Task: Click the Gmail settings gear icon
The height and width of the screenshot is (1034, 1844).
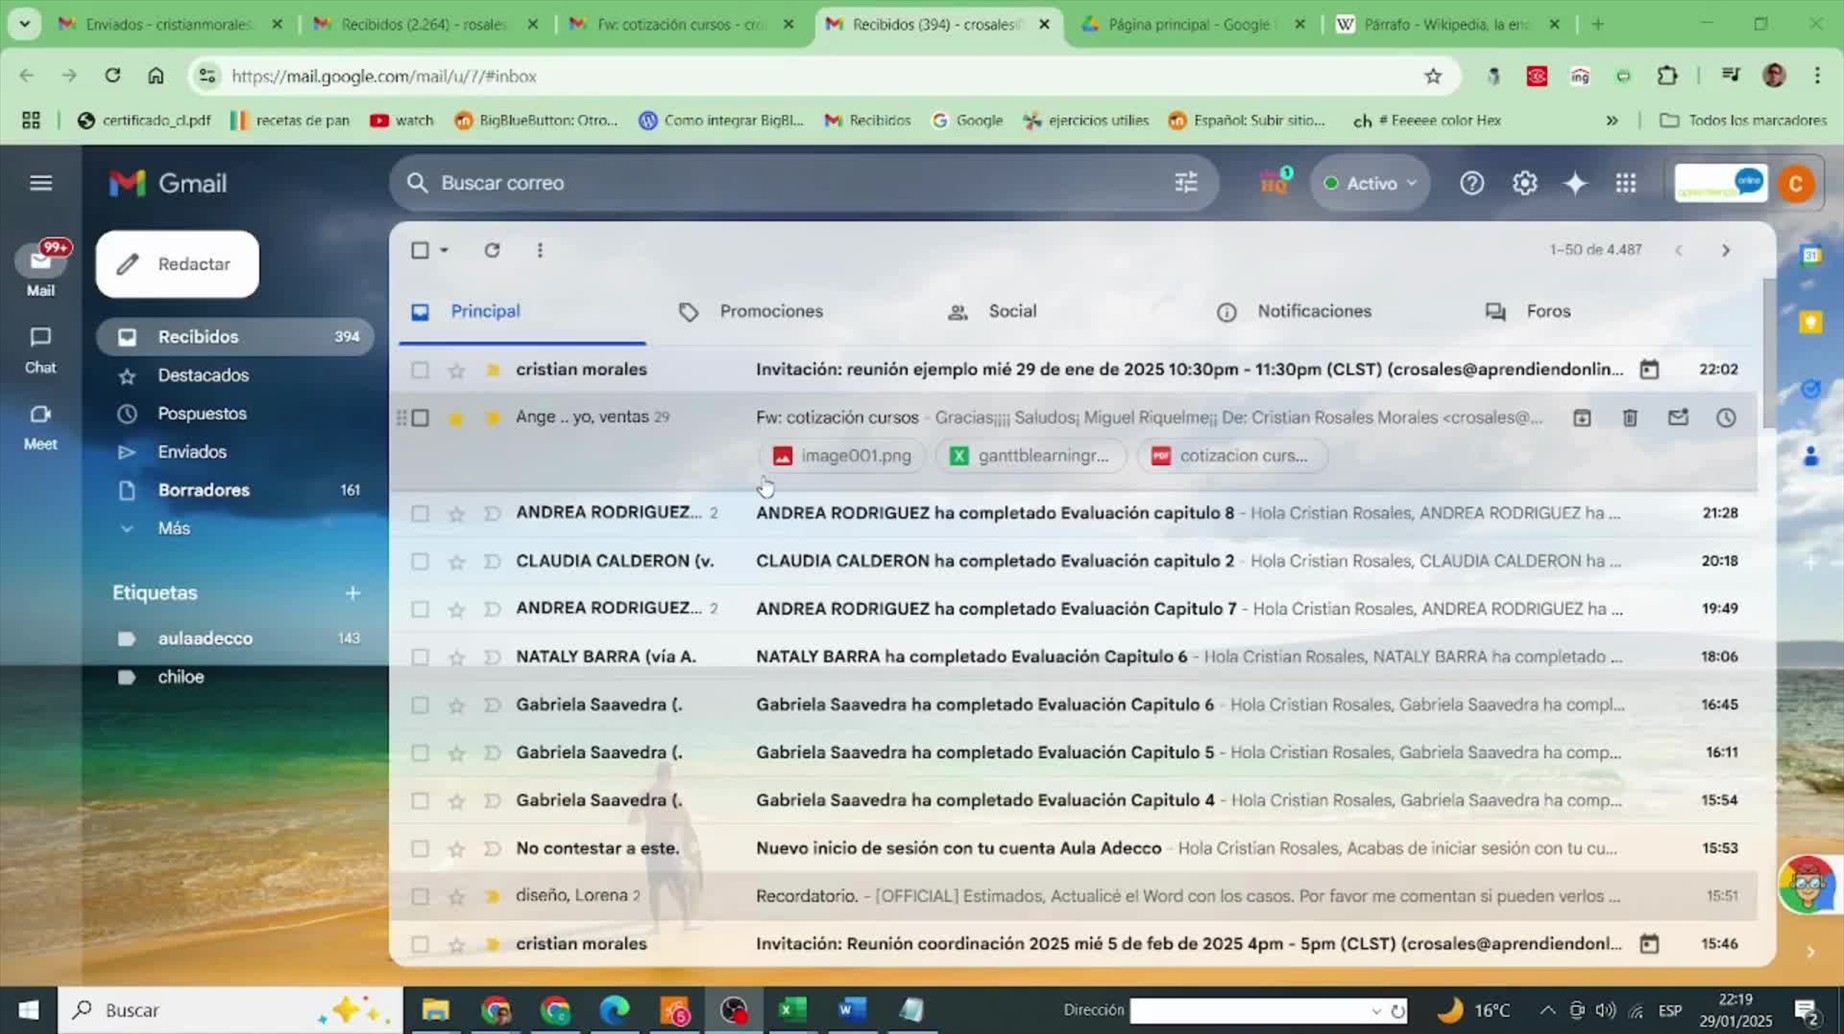Action: click(1524, 183)
